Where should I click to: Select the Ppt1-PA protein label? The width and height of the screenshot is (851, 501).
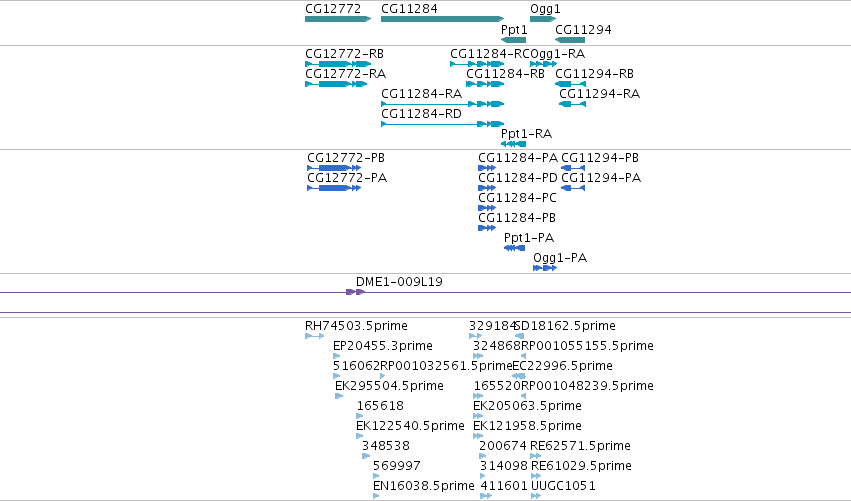pos(529,238)
